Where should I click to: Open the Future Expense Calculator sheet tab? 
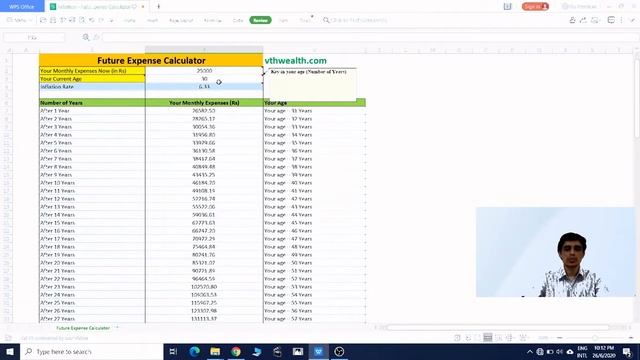click(83, 328)
